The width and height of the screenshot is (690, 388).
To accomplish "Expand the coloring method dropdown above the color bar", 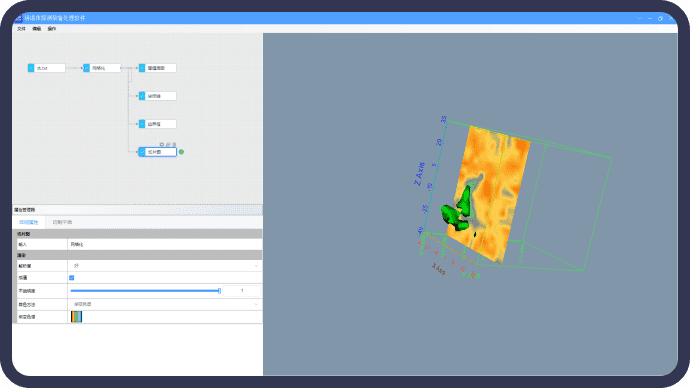I will pos(165,304).
